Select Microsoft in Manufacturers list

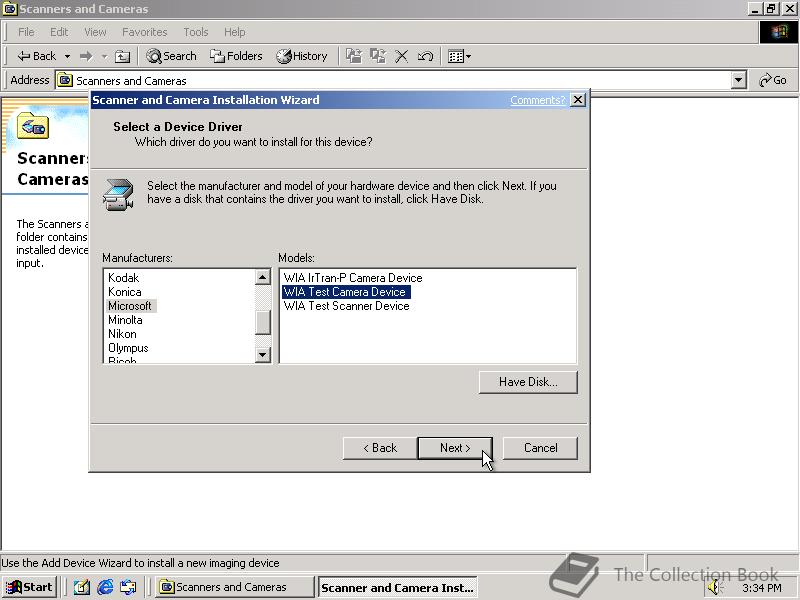pyautogui.click(x=130, y=306)
